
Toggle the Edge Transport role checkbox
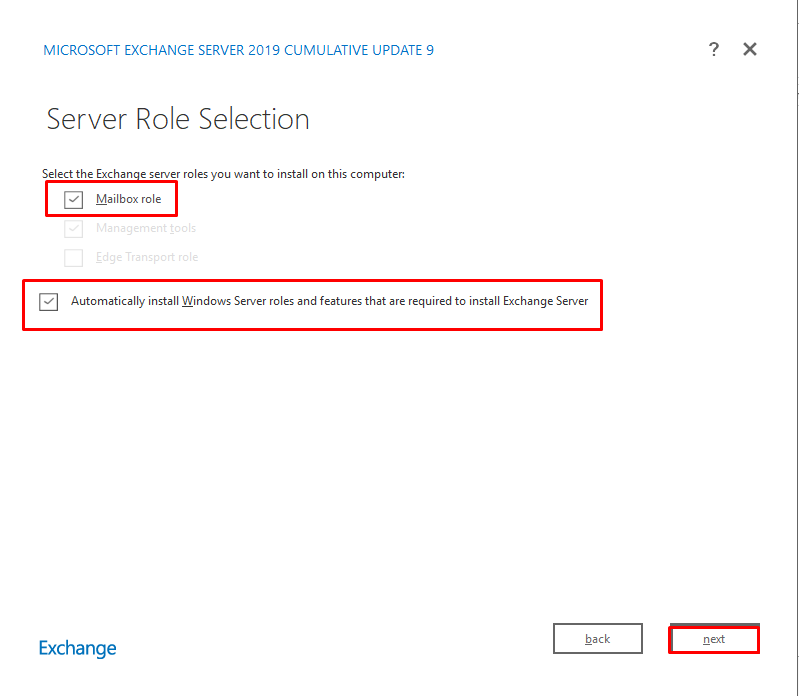(73, 257)
